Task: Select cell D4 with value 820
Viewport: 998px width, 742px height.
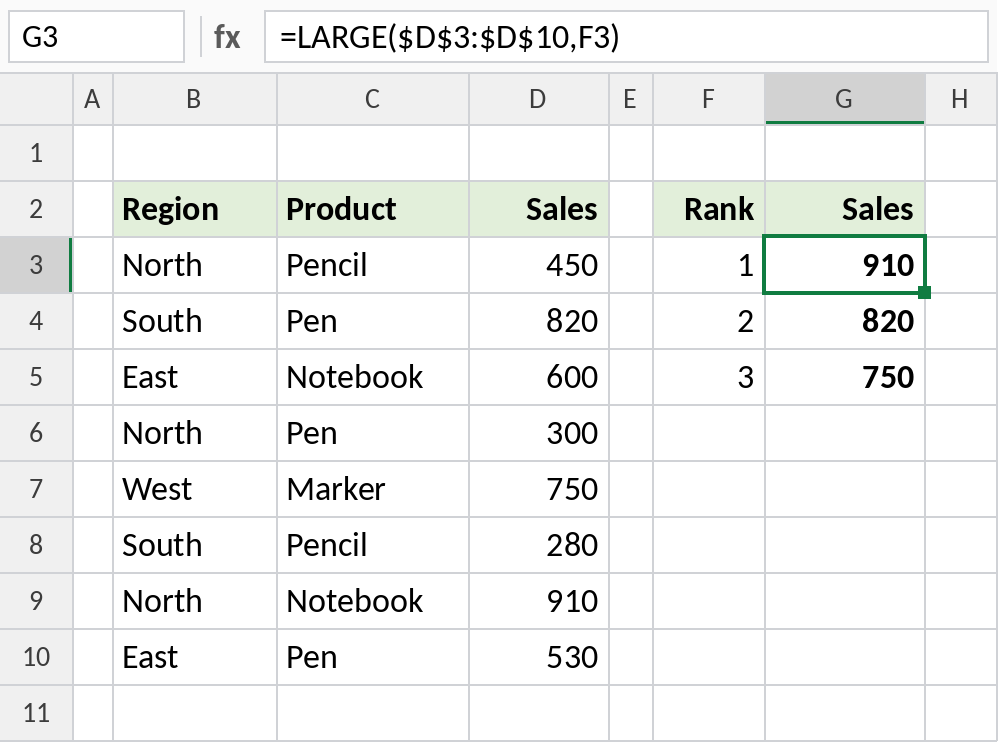Action: [x=539, y=321]
